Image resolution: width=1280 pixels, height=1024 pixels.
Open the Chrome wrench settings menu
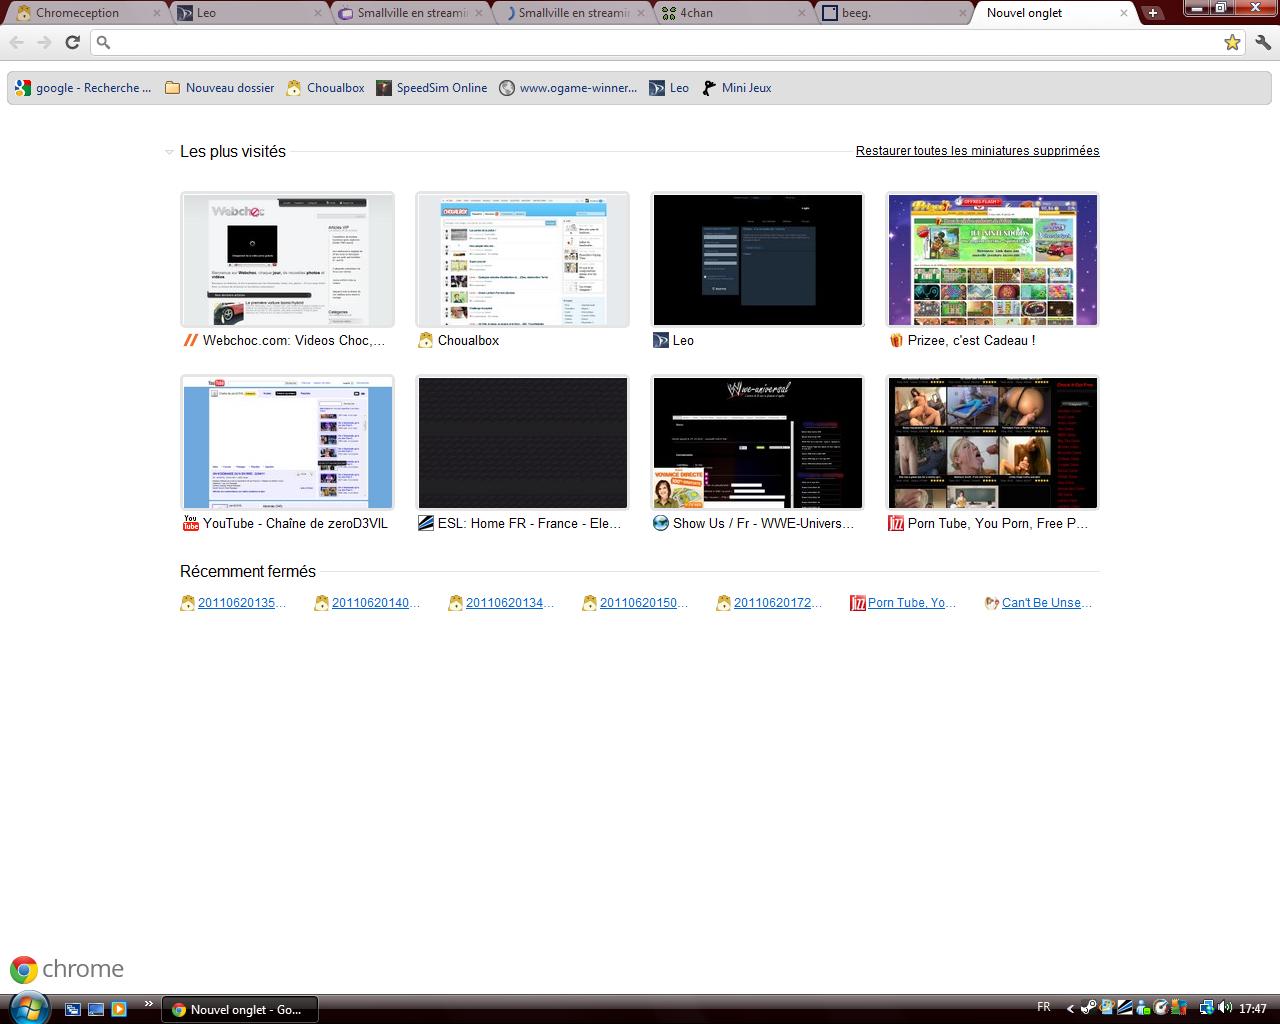(x=1262, y=42)
